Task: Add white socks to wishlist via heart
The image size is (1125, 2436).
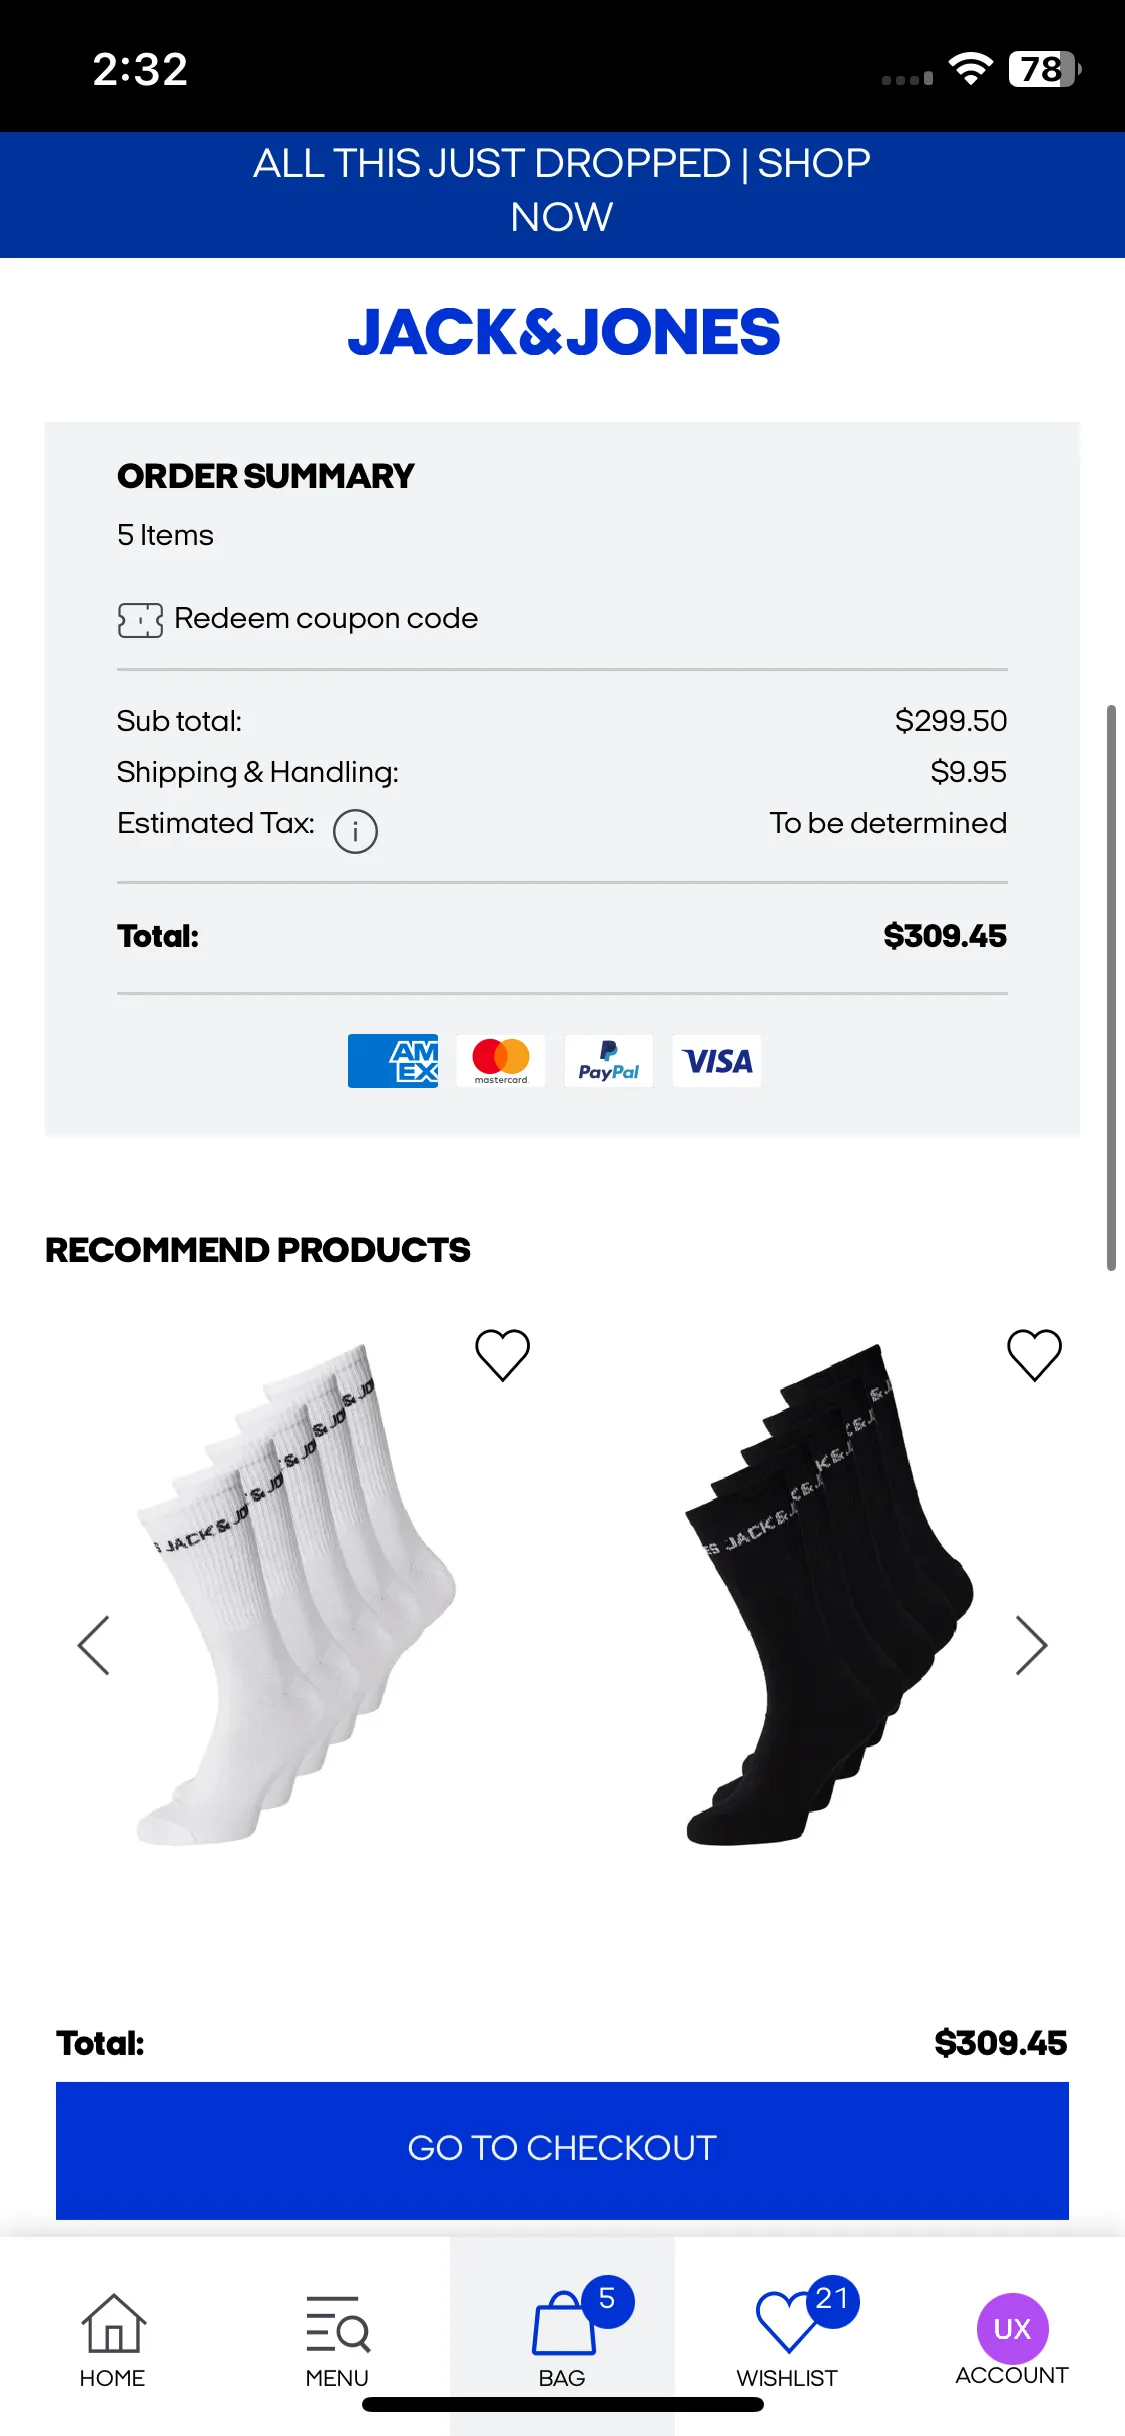Action: point(502,1355)
